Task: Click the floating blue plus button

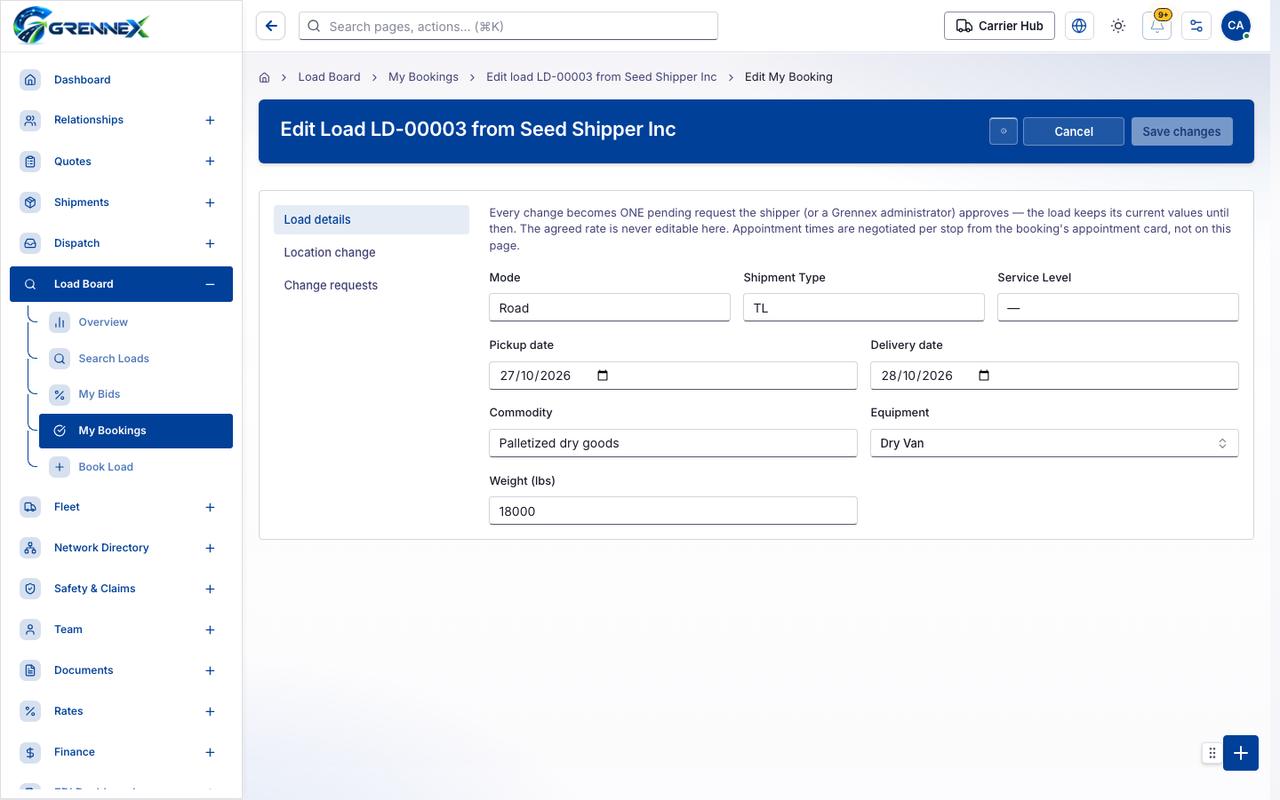Action: coord(1241,753)
